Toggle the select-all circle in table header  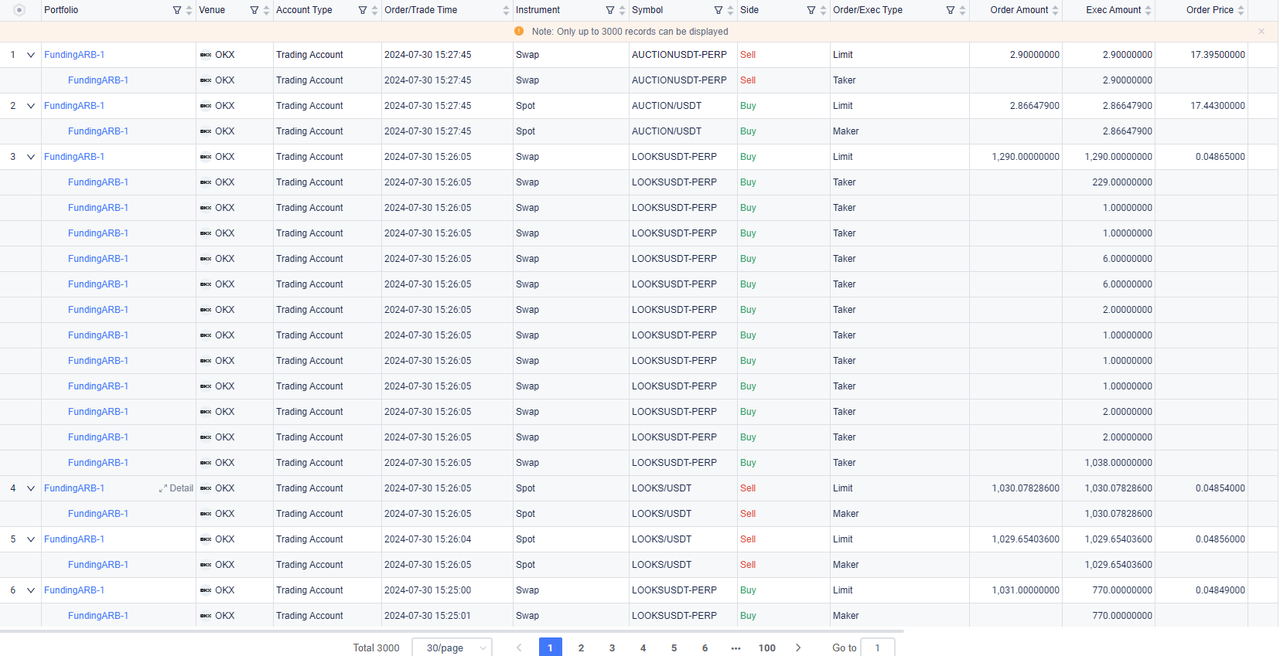(19, 10)
